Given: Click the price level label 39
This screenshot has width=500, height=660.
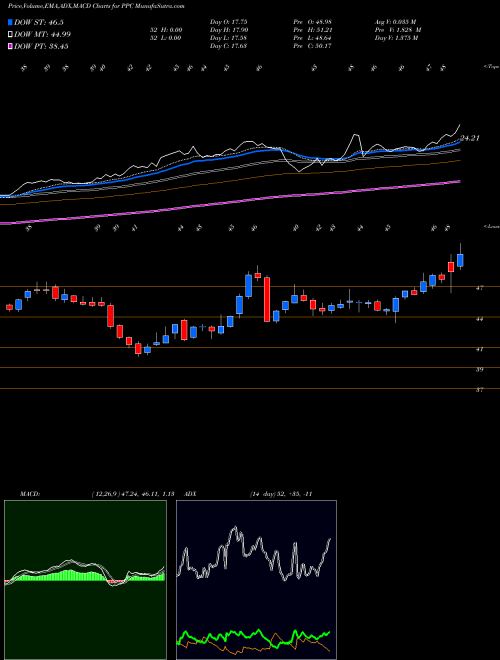Looking at the screenshot, I should (479, 369).
